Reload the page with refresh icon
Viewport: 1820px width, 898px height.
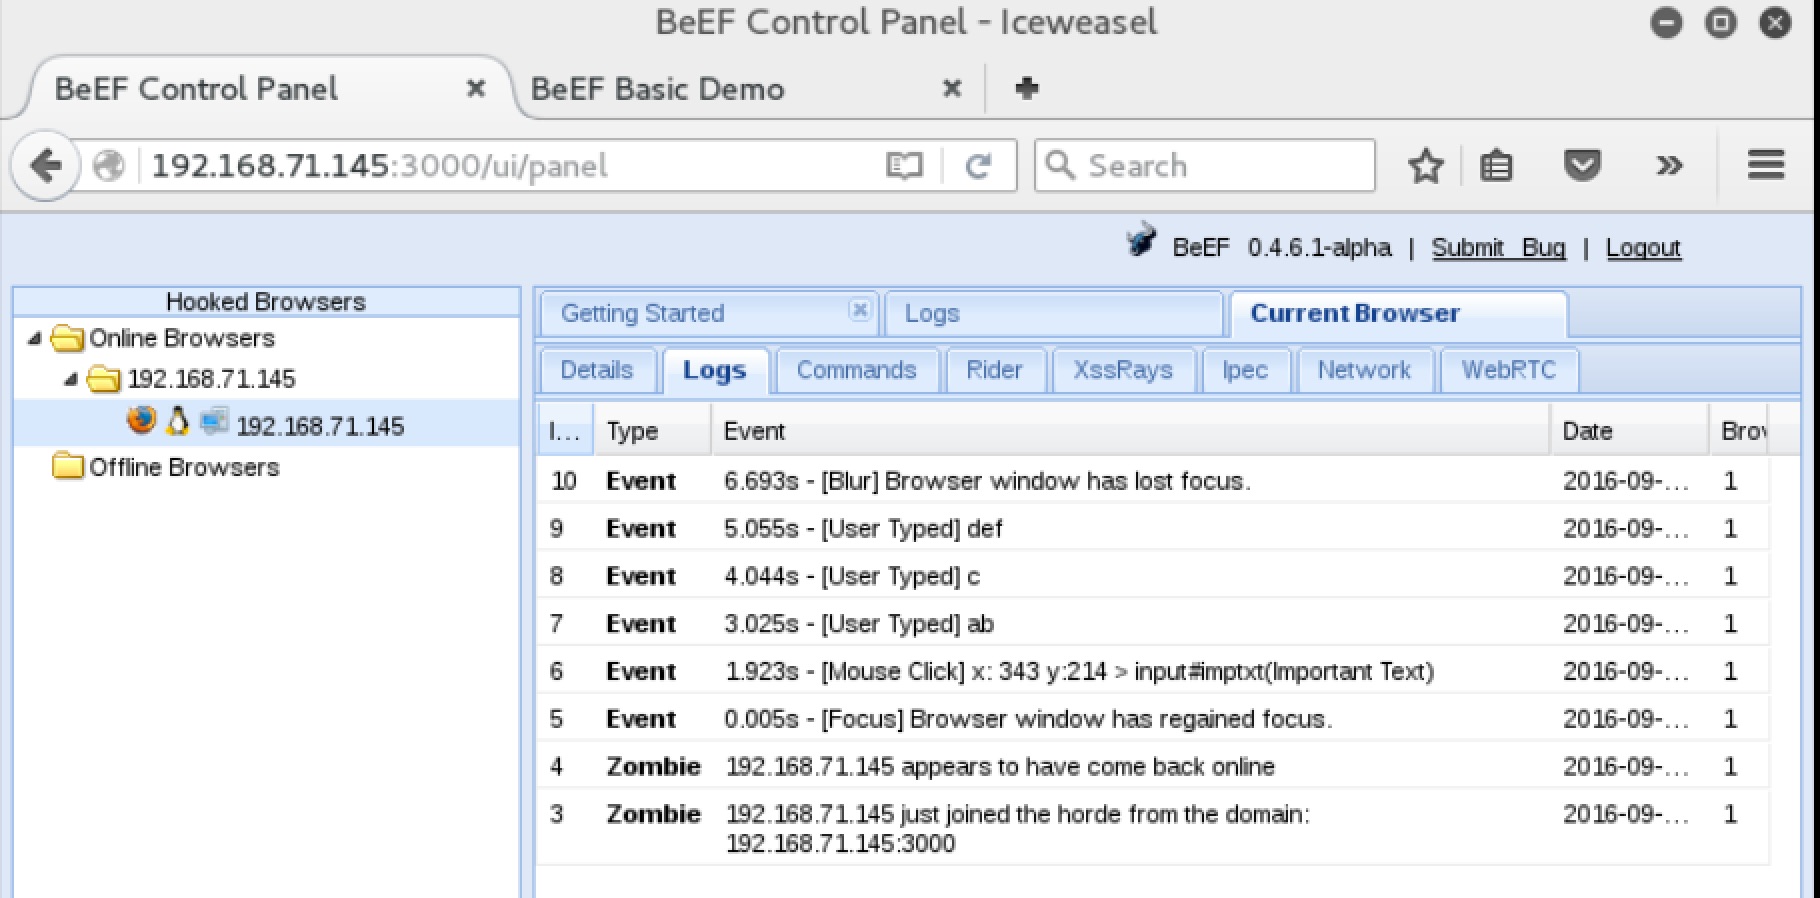978,166
